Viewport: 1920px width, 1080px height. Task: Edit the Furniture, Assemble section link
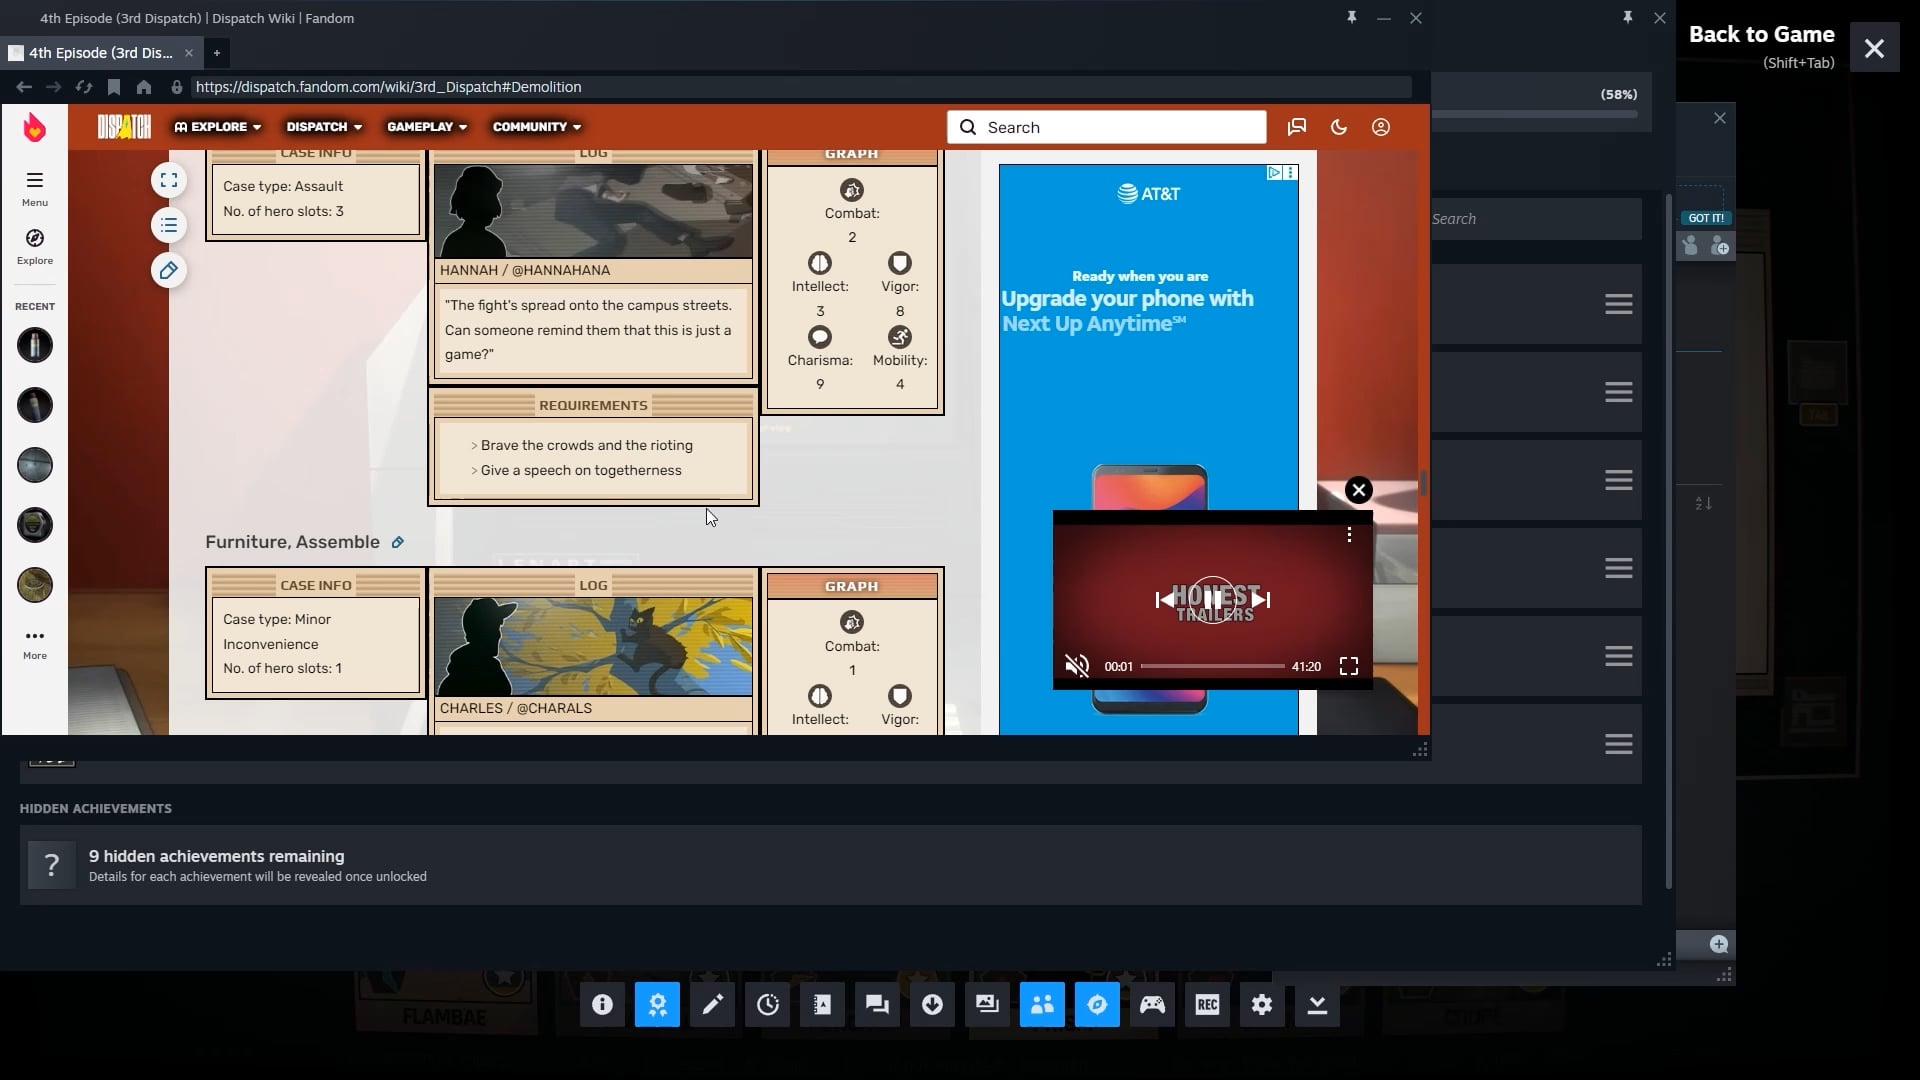398,542
